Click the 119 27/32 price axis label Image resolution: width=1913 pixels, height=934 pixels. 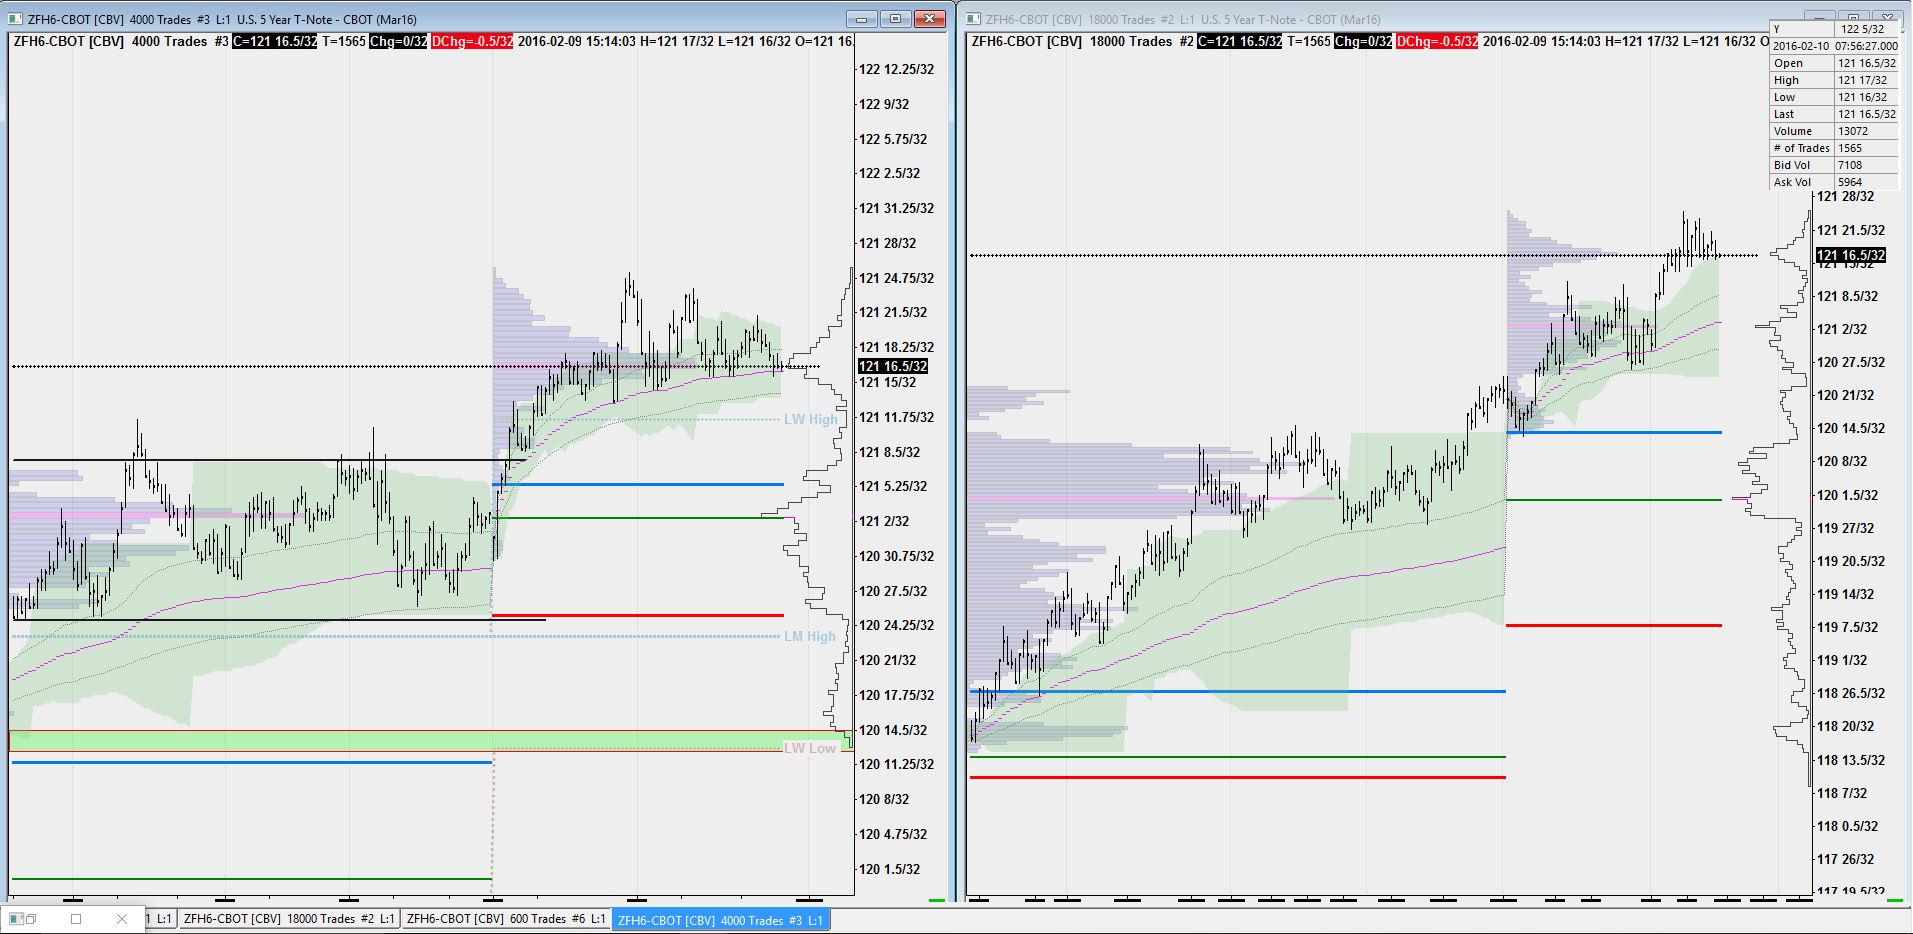[1845, 528]
